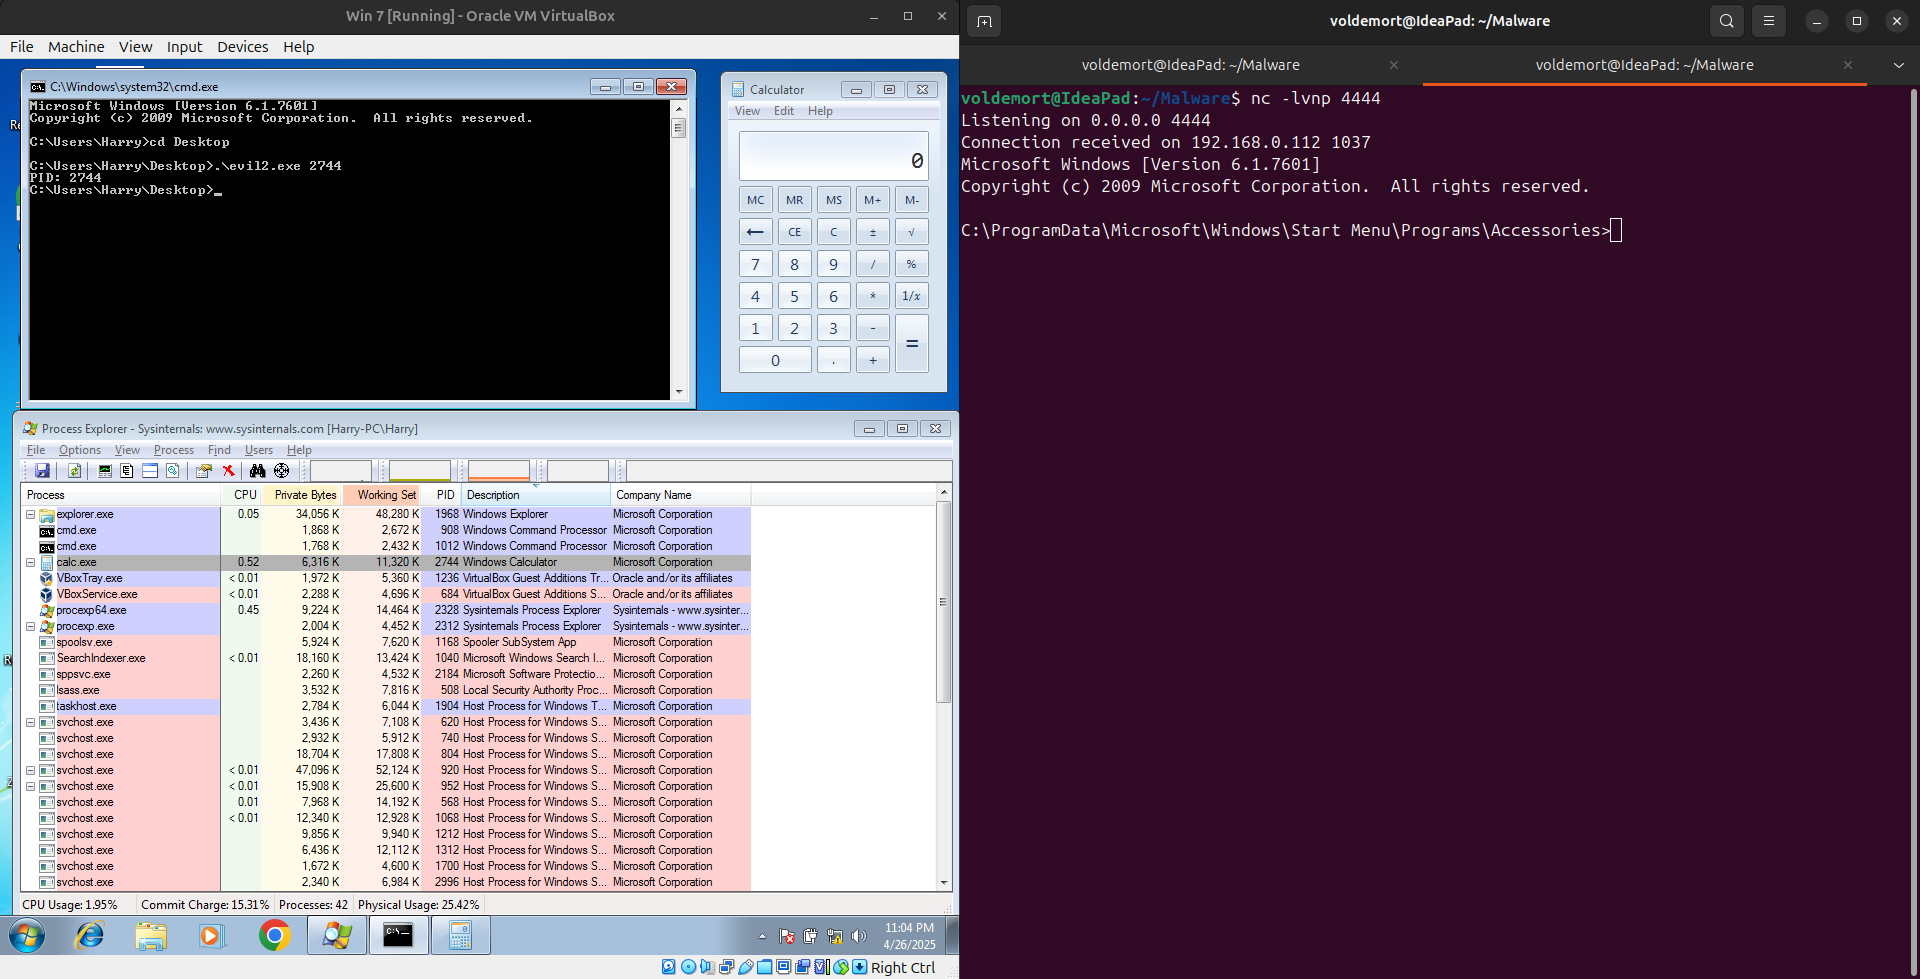Click the Calculator CE button
Screen dimensions: 1920x979
pyautogui.click(x=794, y=232)
